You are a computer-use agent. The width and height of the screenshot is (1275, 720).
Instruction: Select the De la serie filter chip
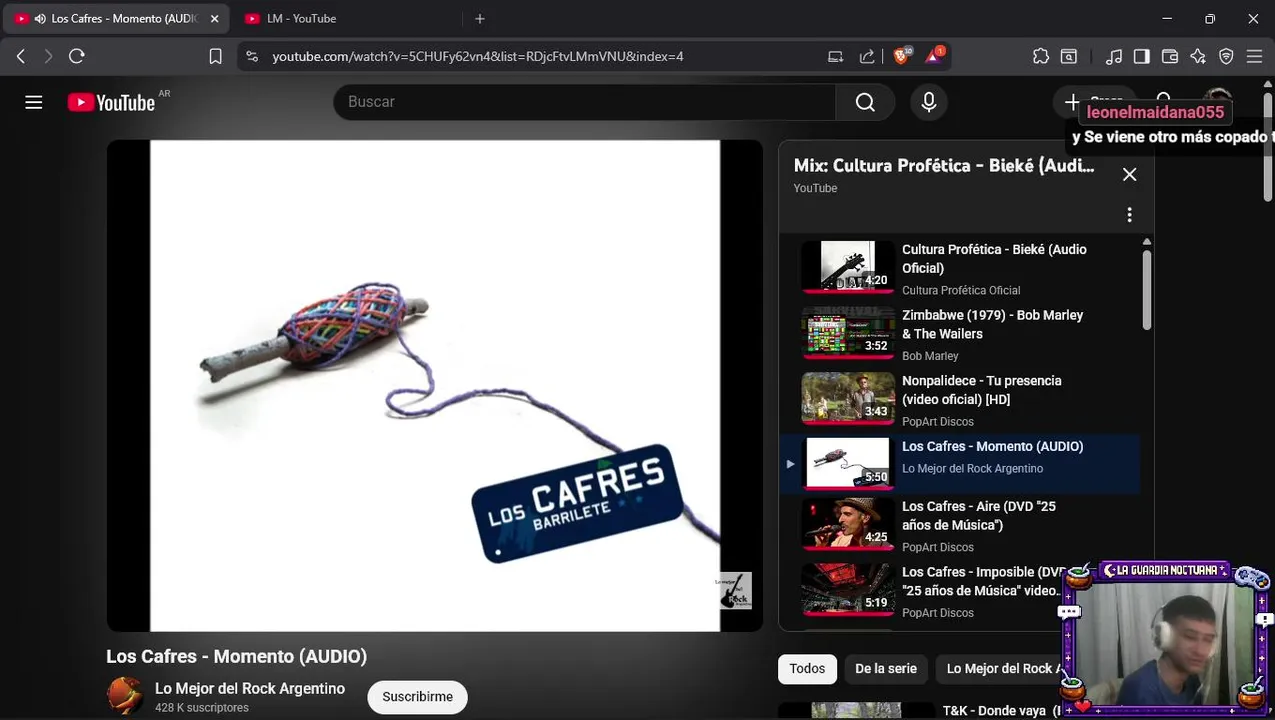[886, 669]
